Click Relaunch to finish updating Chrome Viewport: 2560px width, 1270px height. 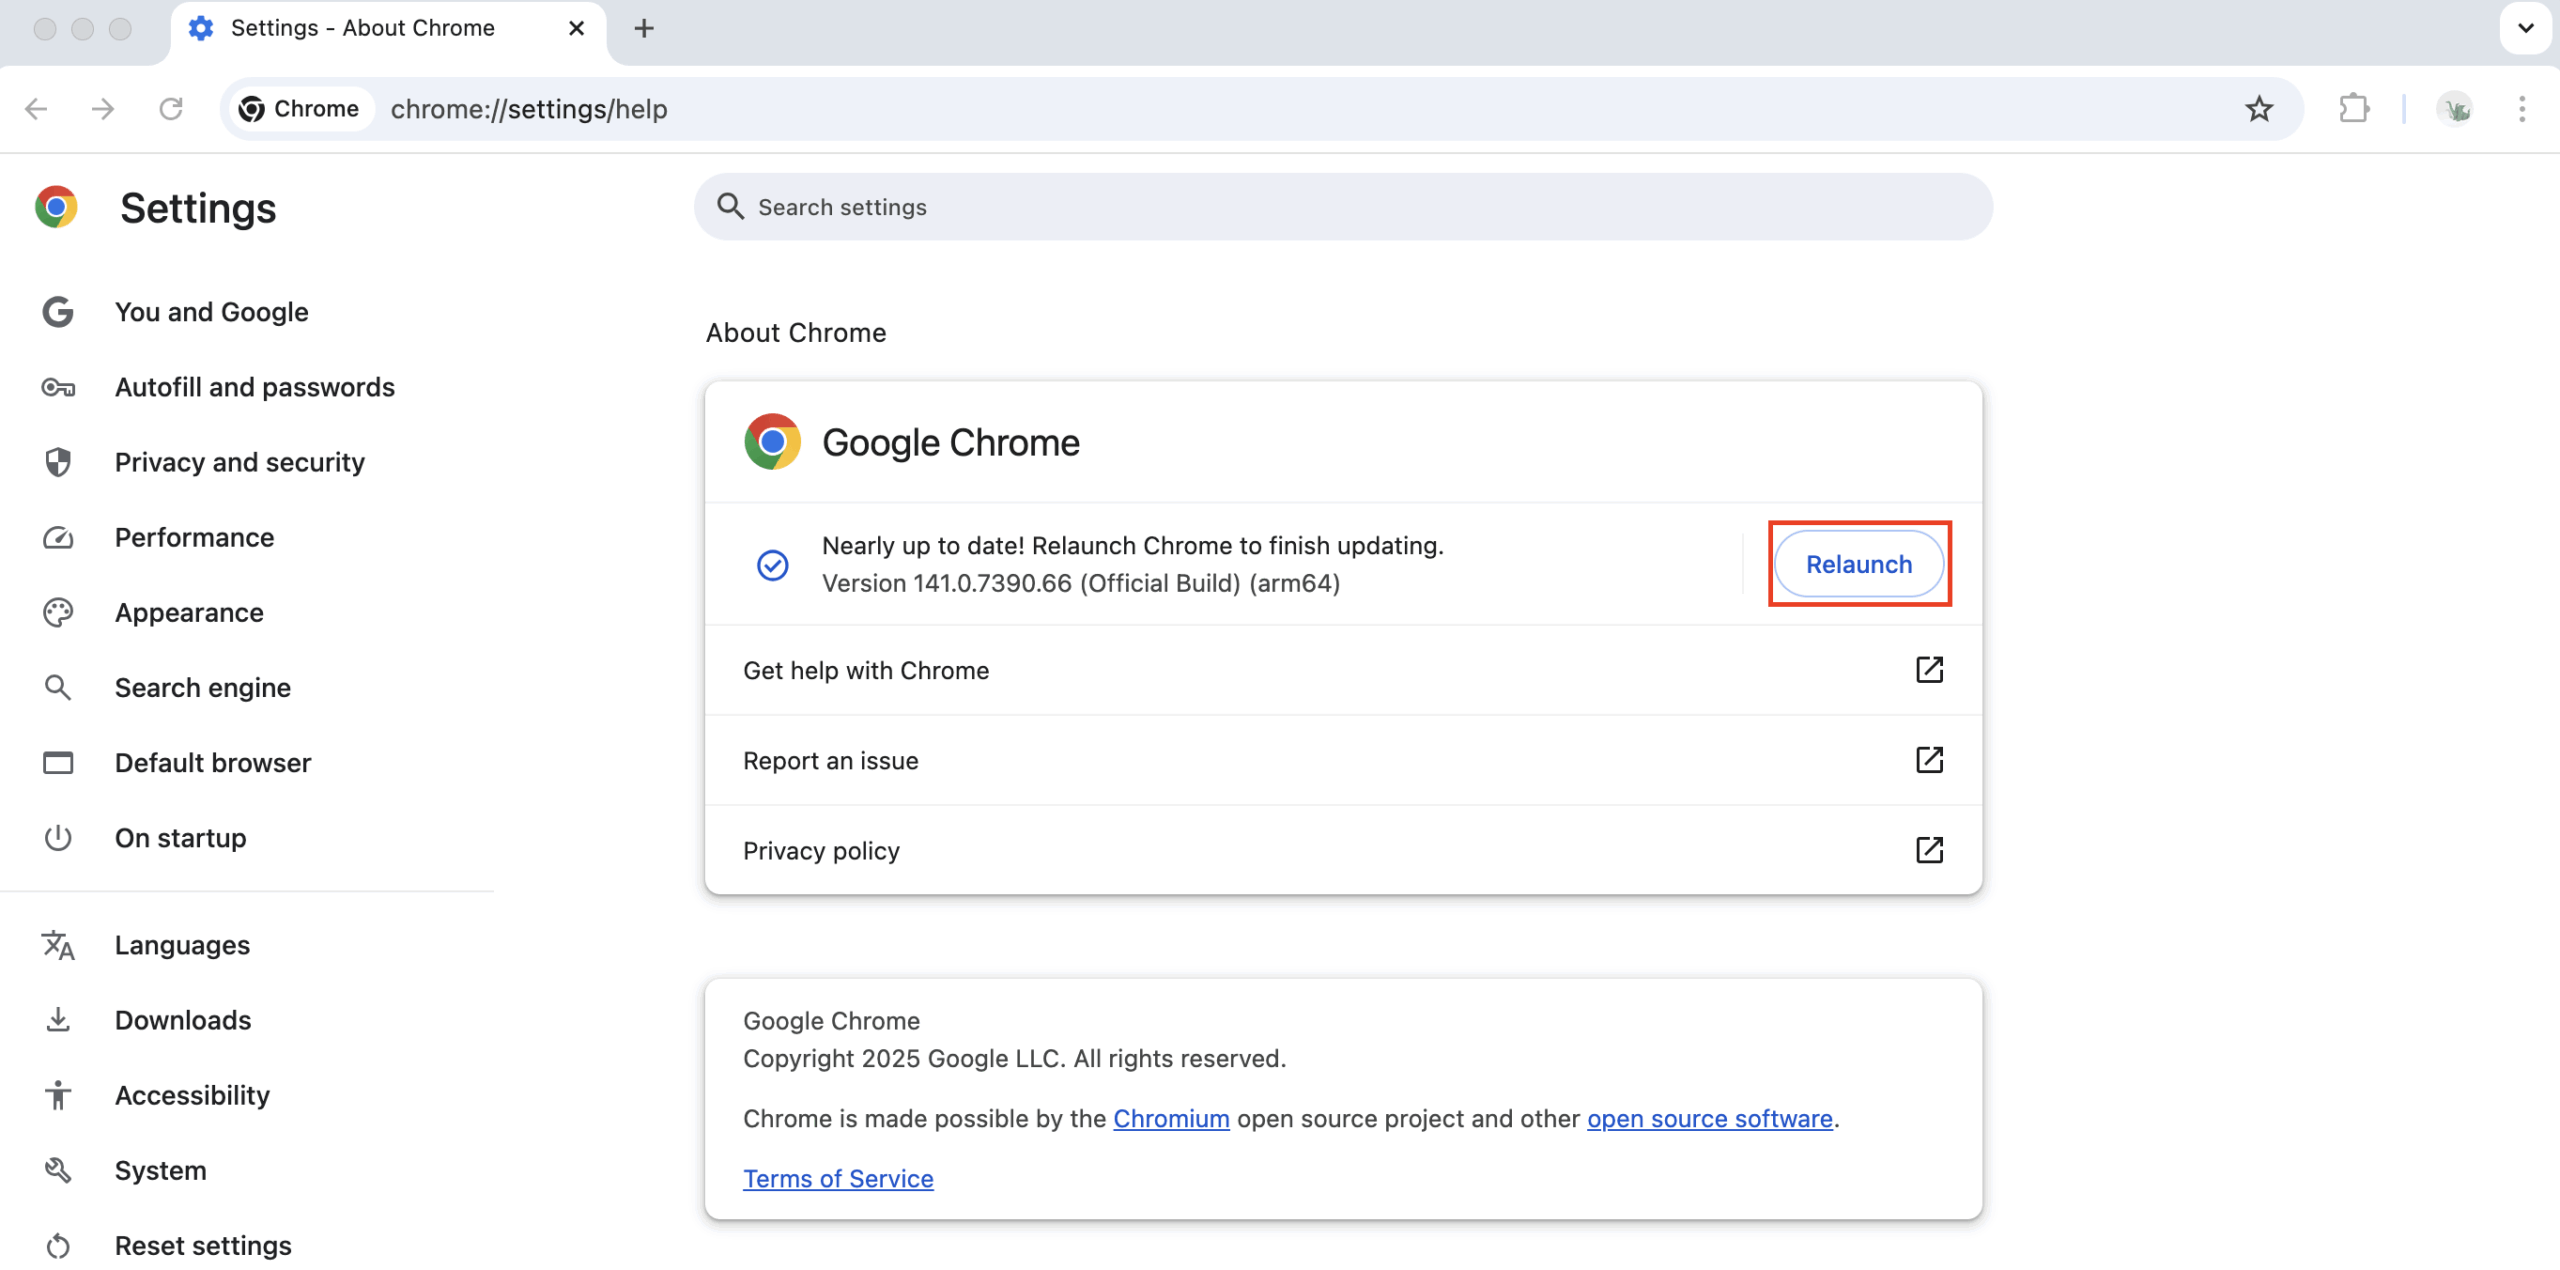pyautogui.click(x=1857, y=564)
